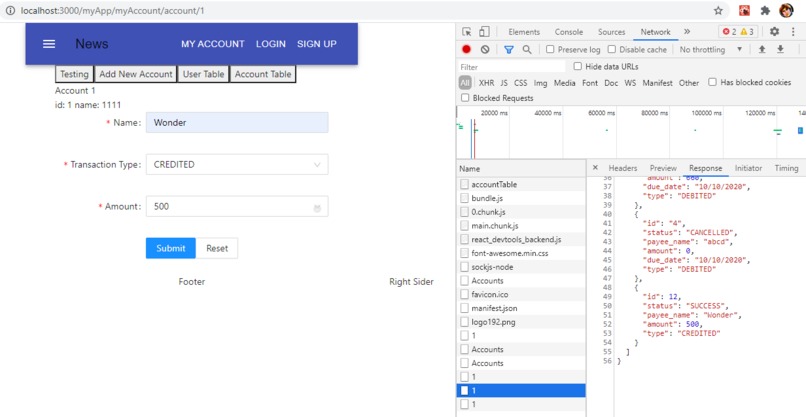Click the Testing button

75,74
